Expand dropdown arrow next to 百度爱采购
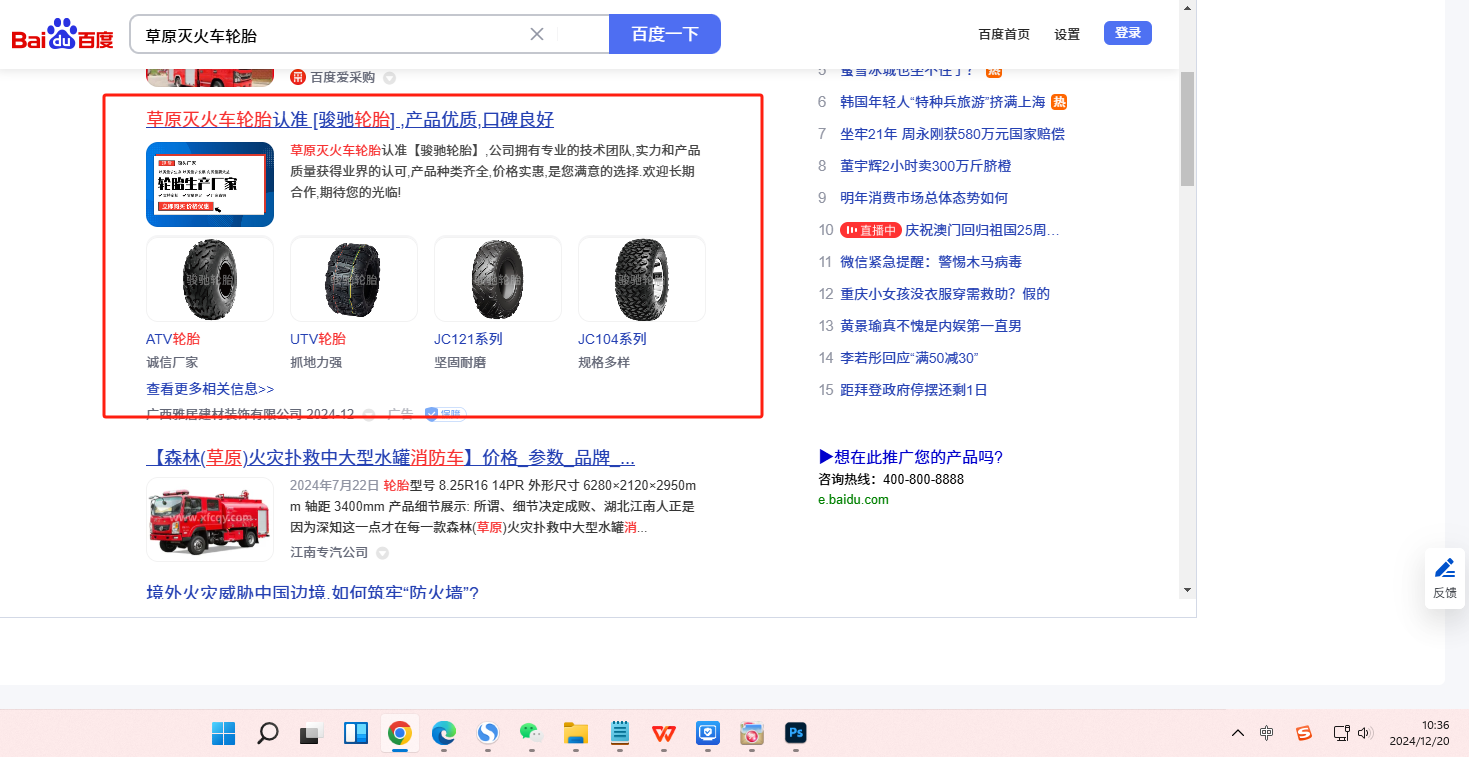The height and width of the screenshot is (757, 1469). pyautogui.click(x=390, y=78)
